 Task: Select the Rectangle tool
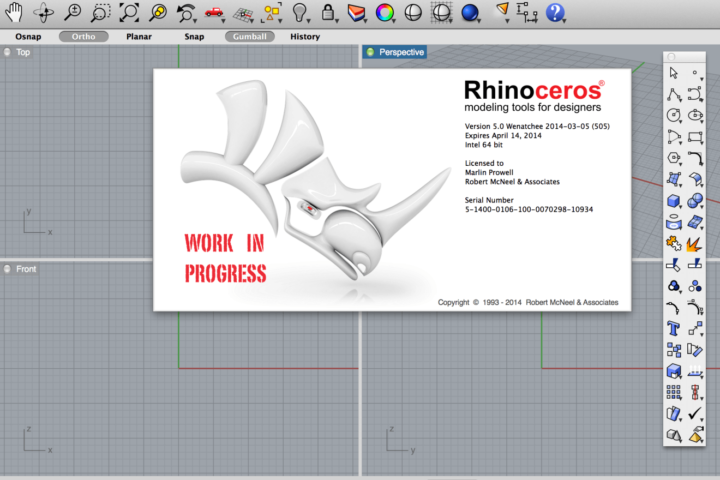695,137
